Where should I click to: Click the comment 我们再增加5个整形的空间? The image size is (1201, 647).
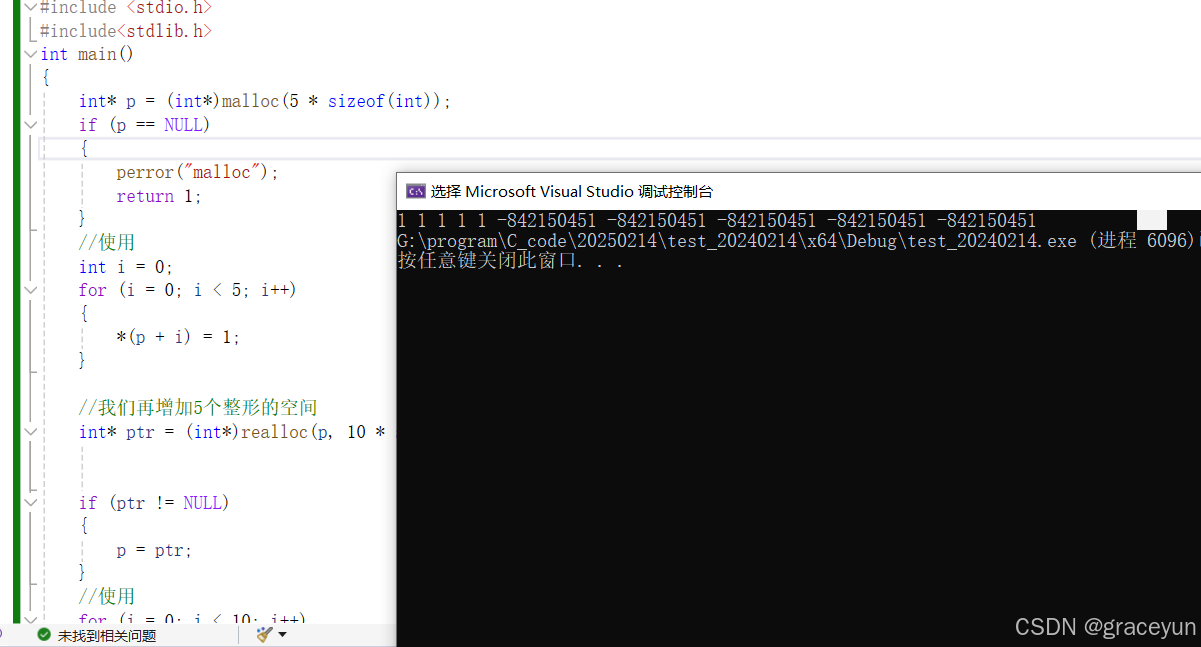pos(198,407)
